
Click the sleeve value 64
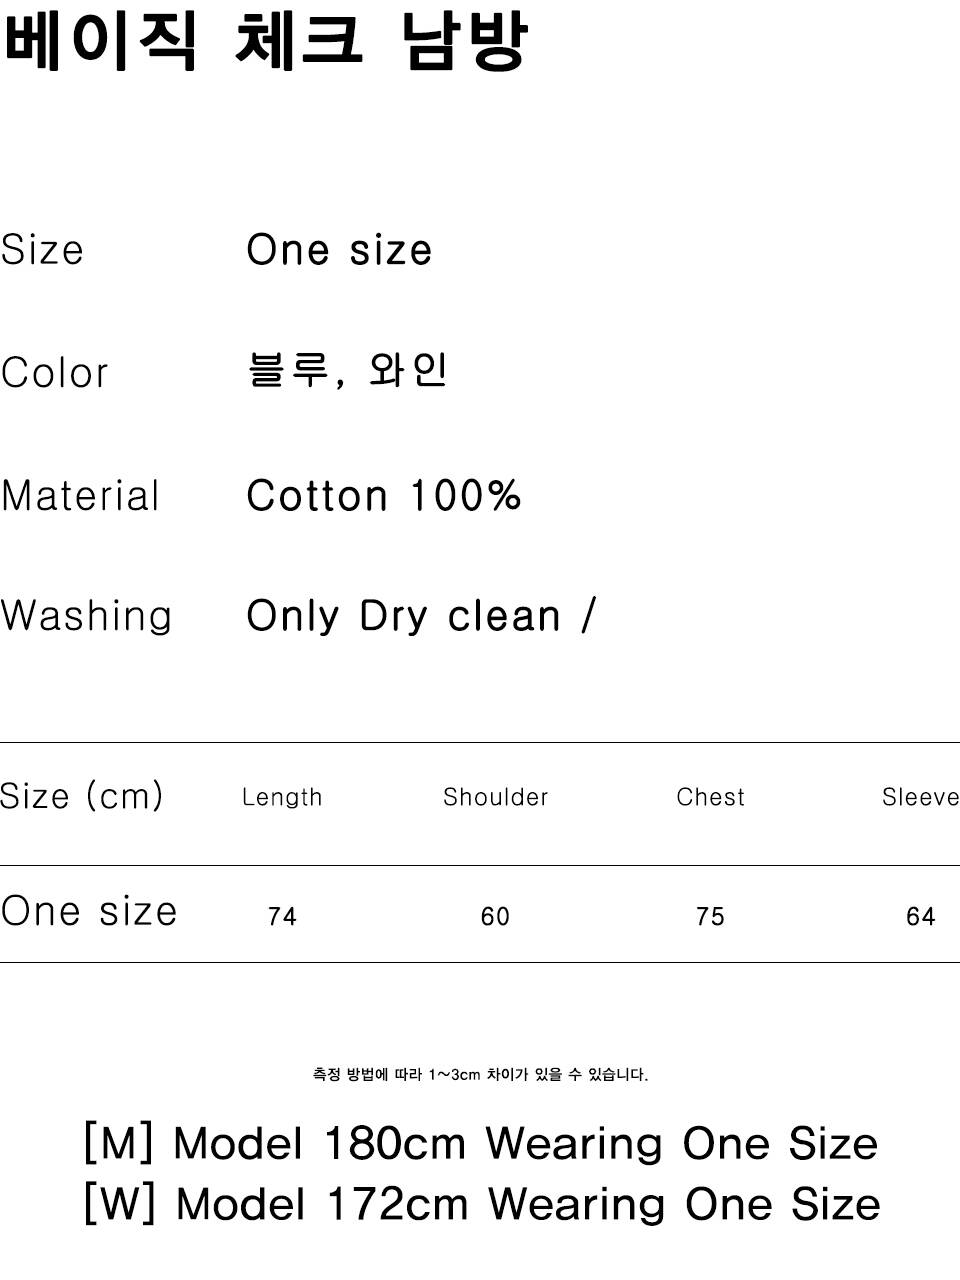[920, 916]
